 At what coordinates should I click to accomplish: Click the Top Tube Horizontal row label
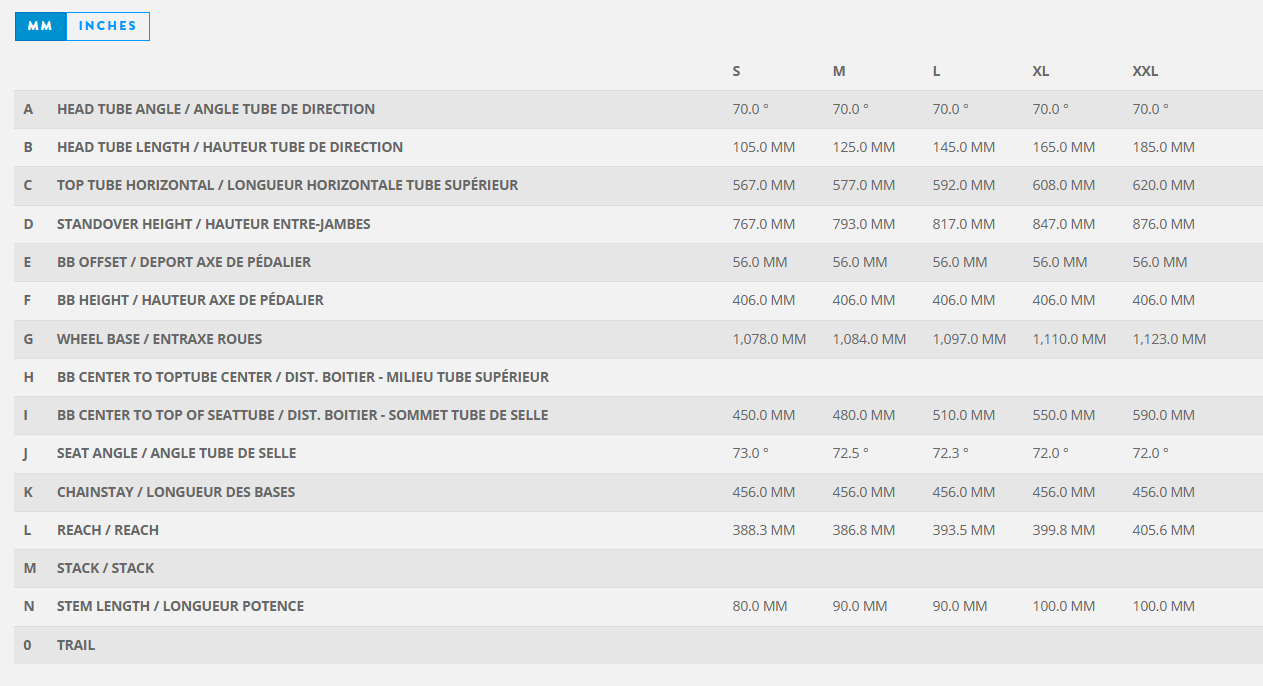point(287,185)
